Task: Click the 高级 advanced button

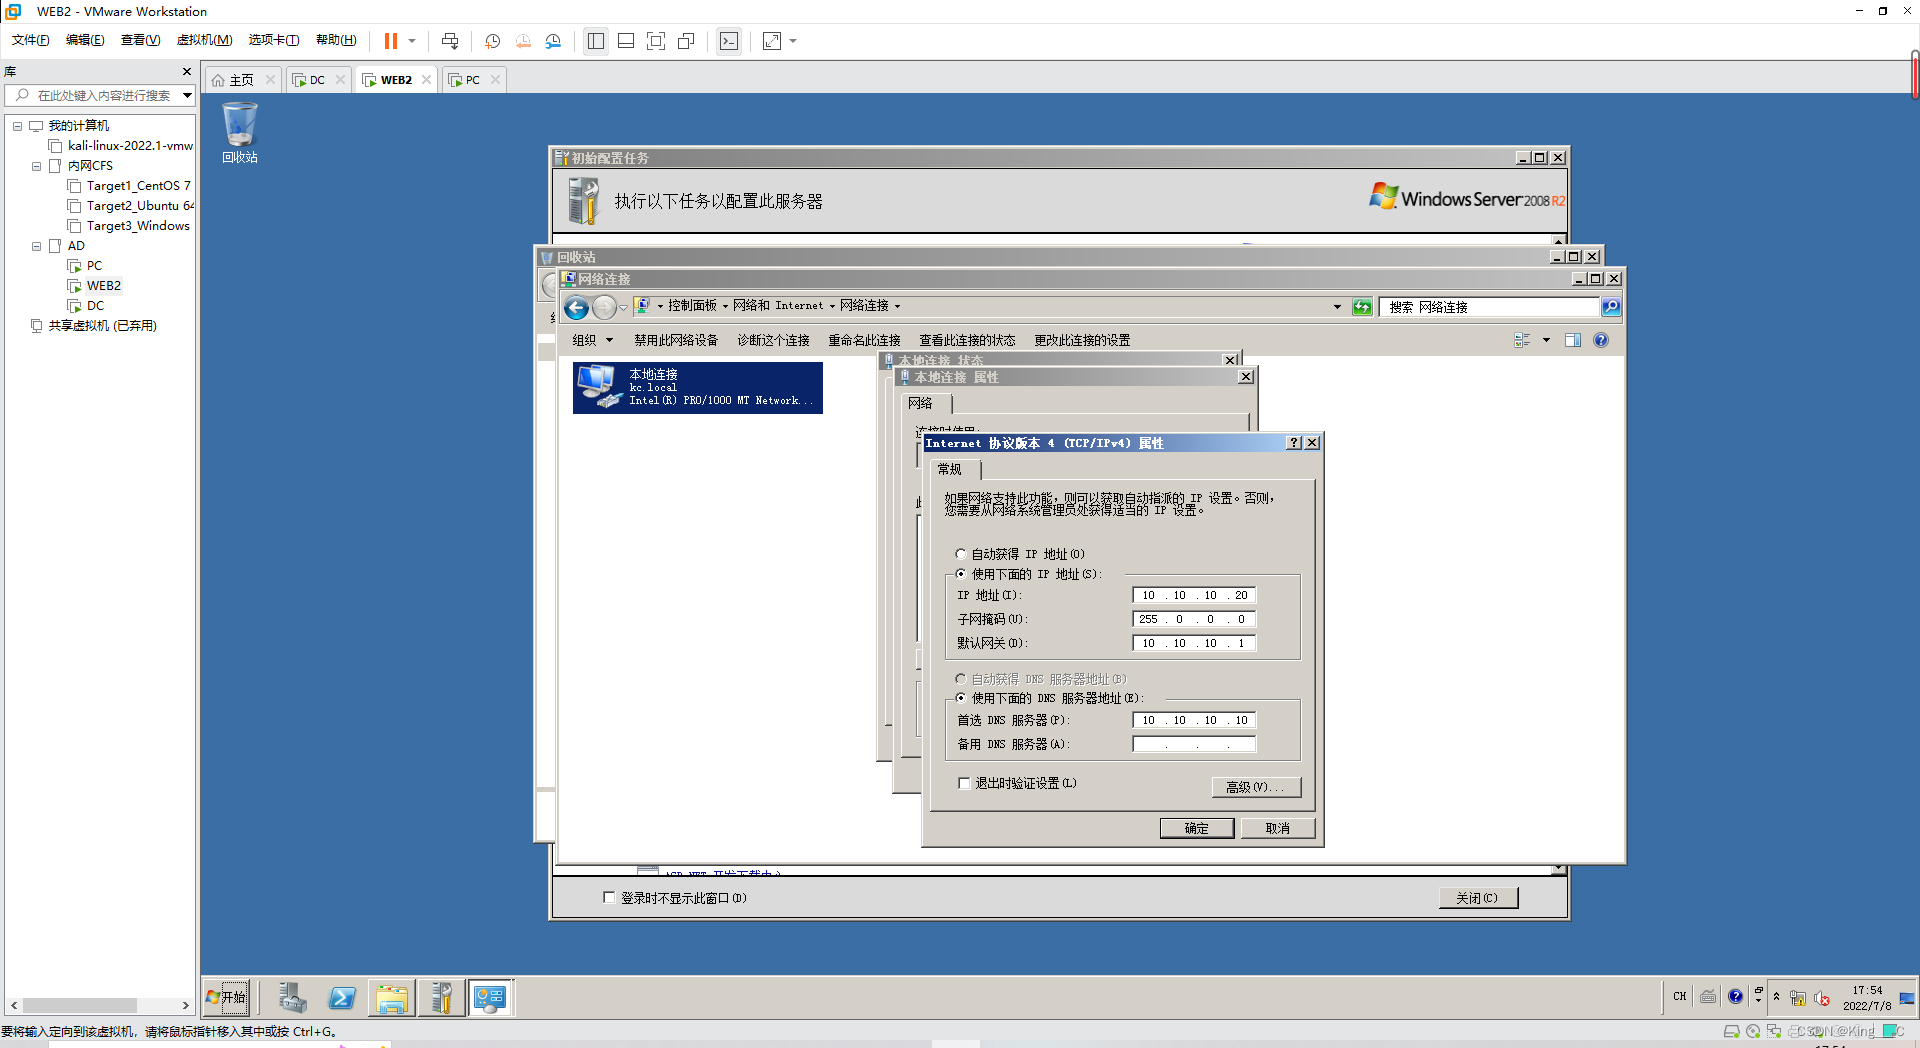Action: click(1256, 787)
